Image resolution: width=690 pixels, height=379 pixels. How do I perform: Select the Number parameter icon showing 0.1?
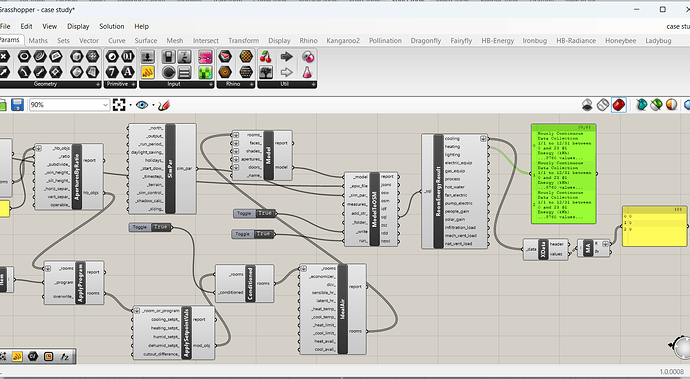click(x=128, y=56)
